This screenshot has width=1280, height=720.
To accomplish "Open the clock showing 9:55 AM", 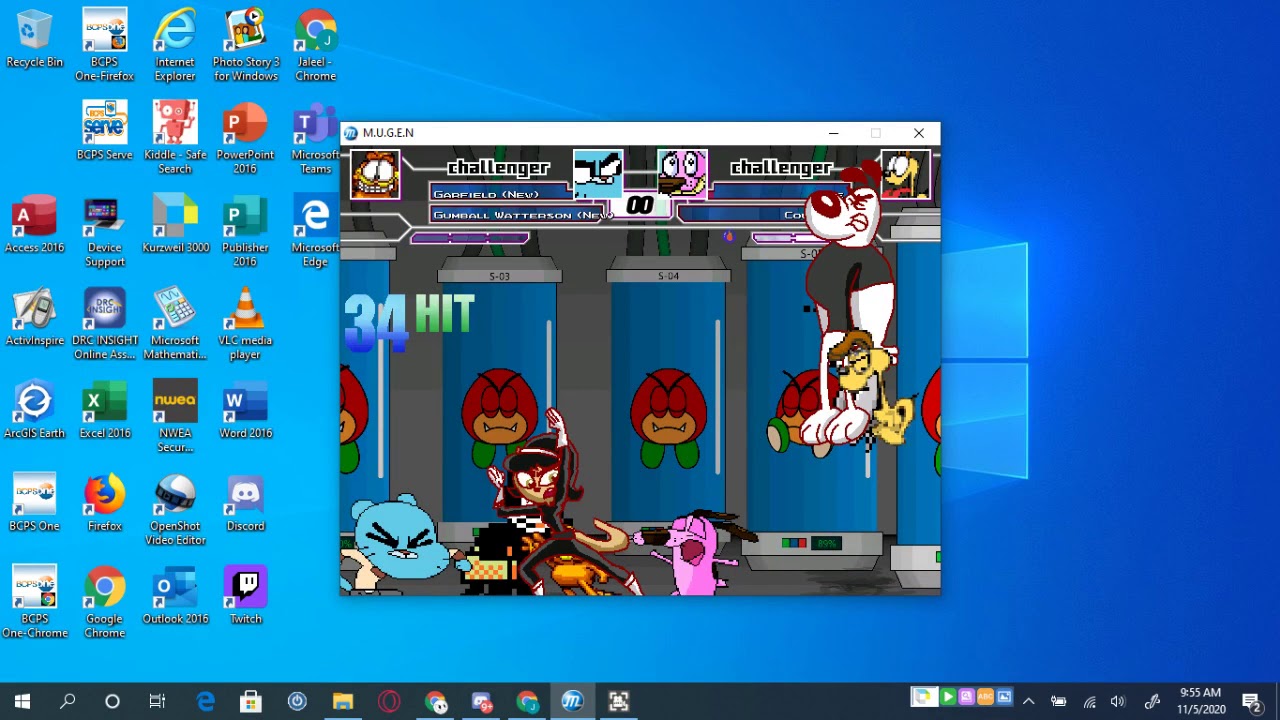I will [x=1200, y=701].
